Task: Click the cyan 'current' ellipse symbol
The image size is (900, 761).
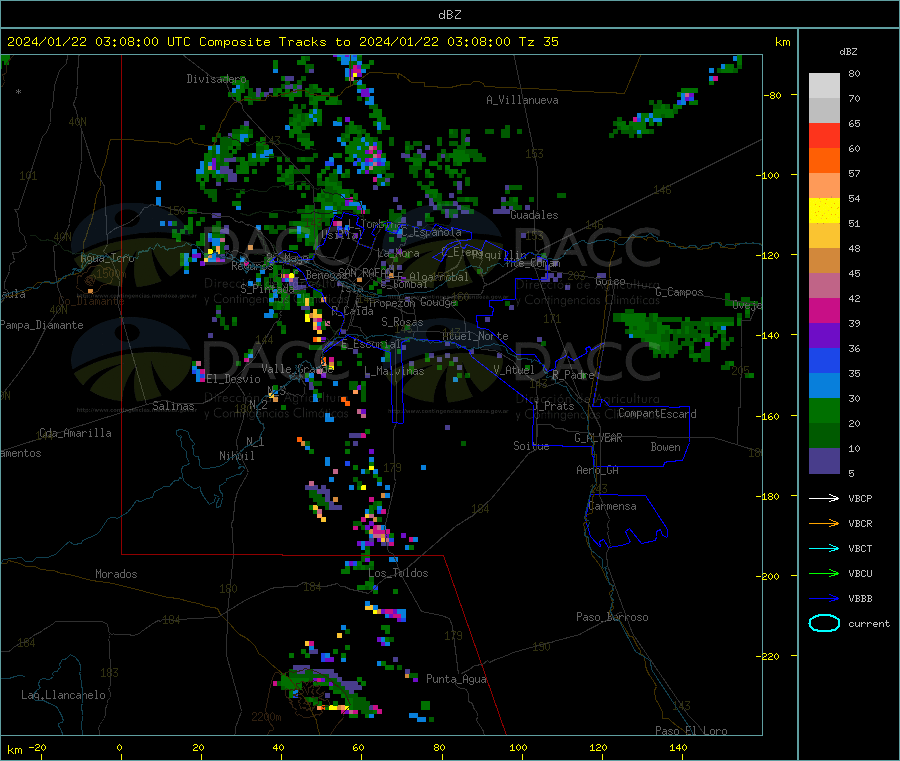Action: [x=824, y=623]
